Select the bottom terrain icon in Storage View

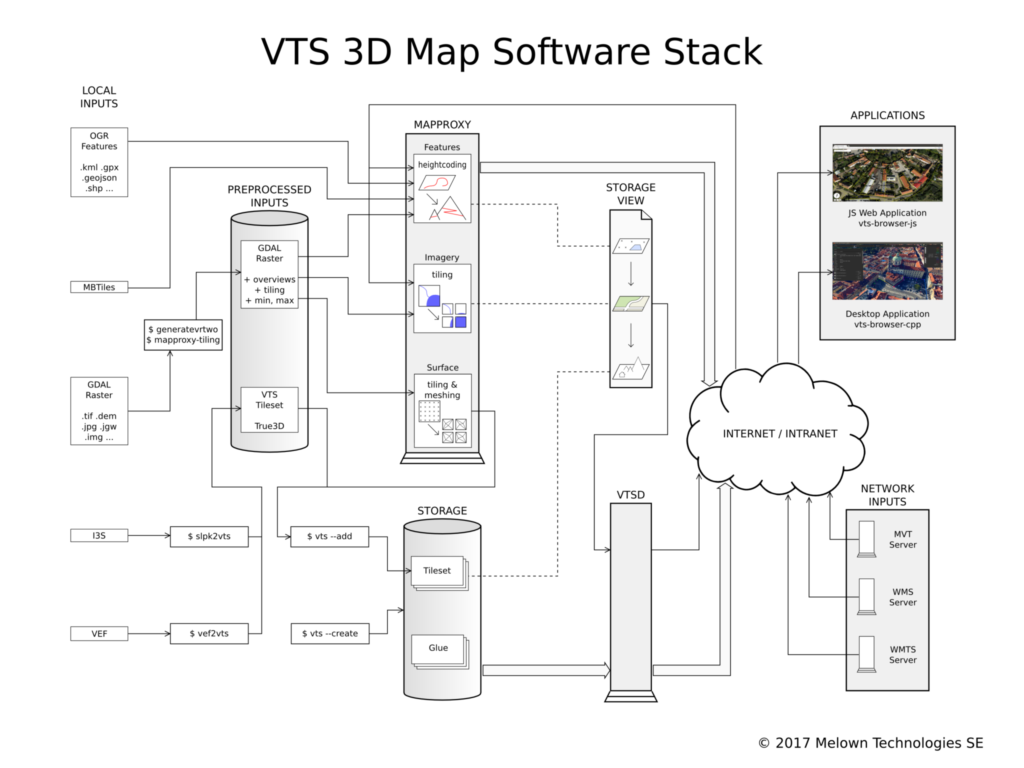[x=631, y=368]
